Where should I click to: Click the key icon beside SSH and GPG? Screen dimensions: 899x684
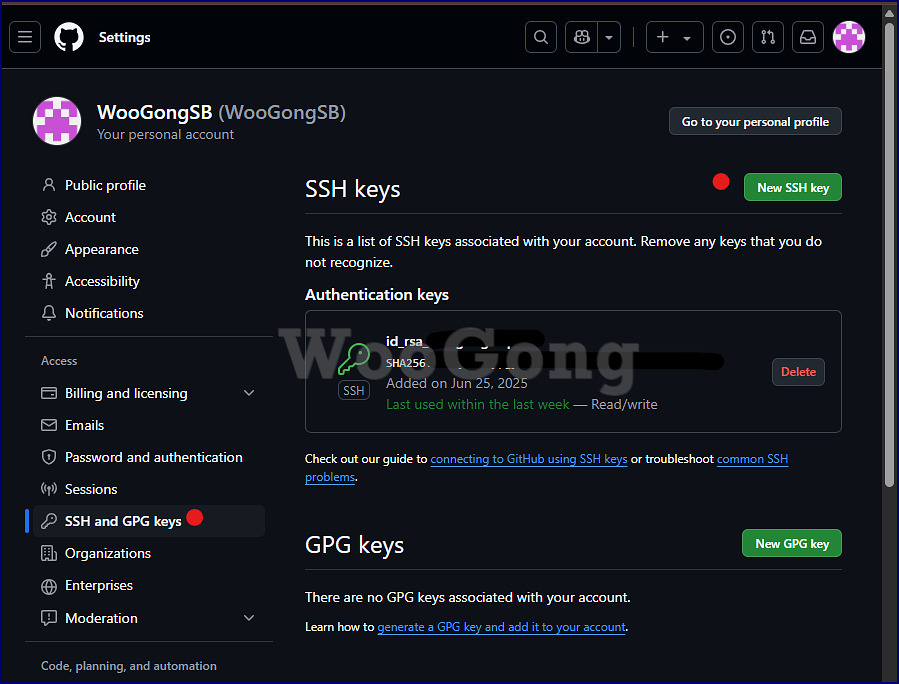coord(49,521)
